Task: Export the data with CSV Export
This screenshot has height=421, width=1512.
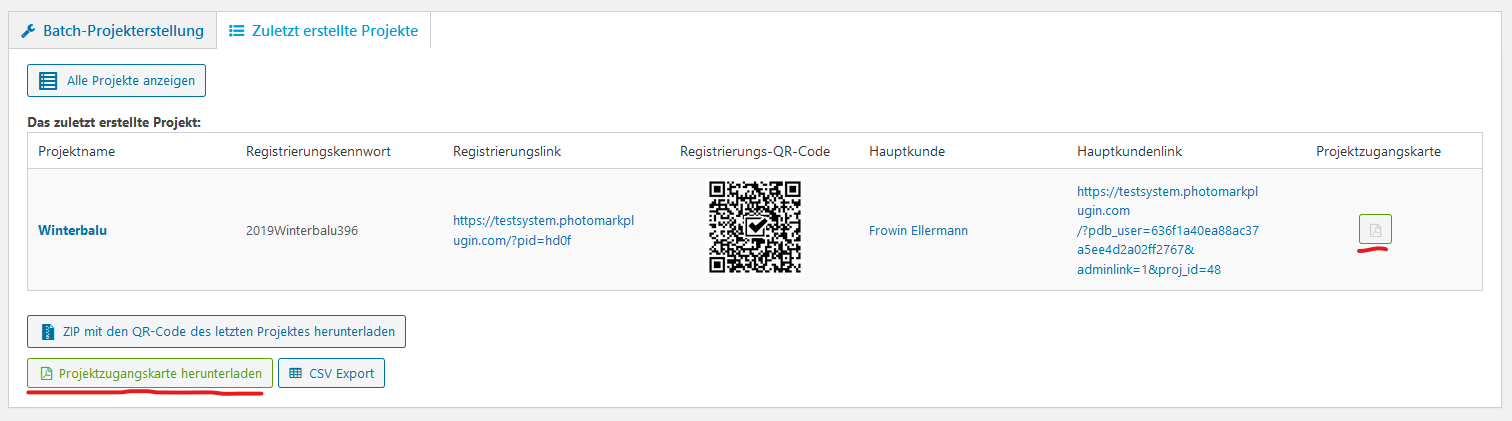Action: (331, 374)
